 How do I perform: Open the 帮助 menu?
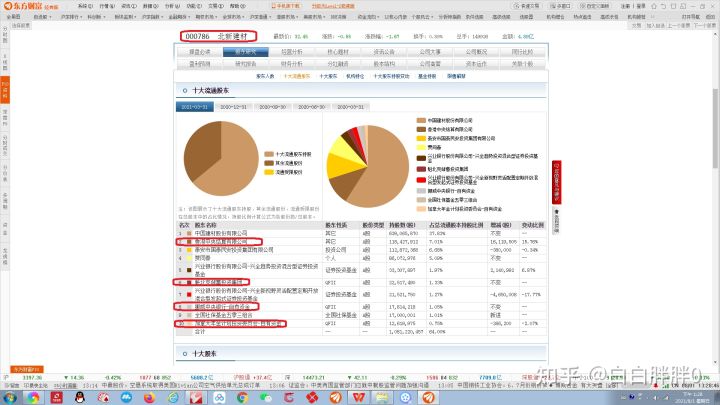(238, 6)
